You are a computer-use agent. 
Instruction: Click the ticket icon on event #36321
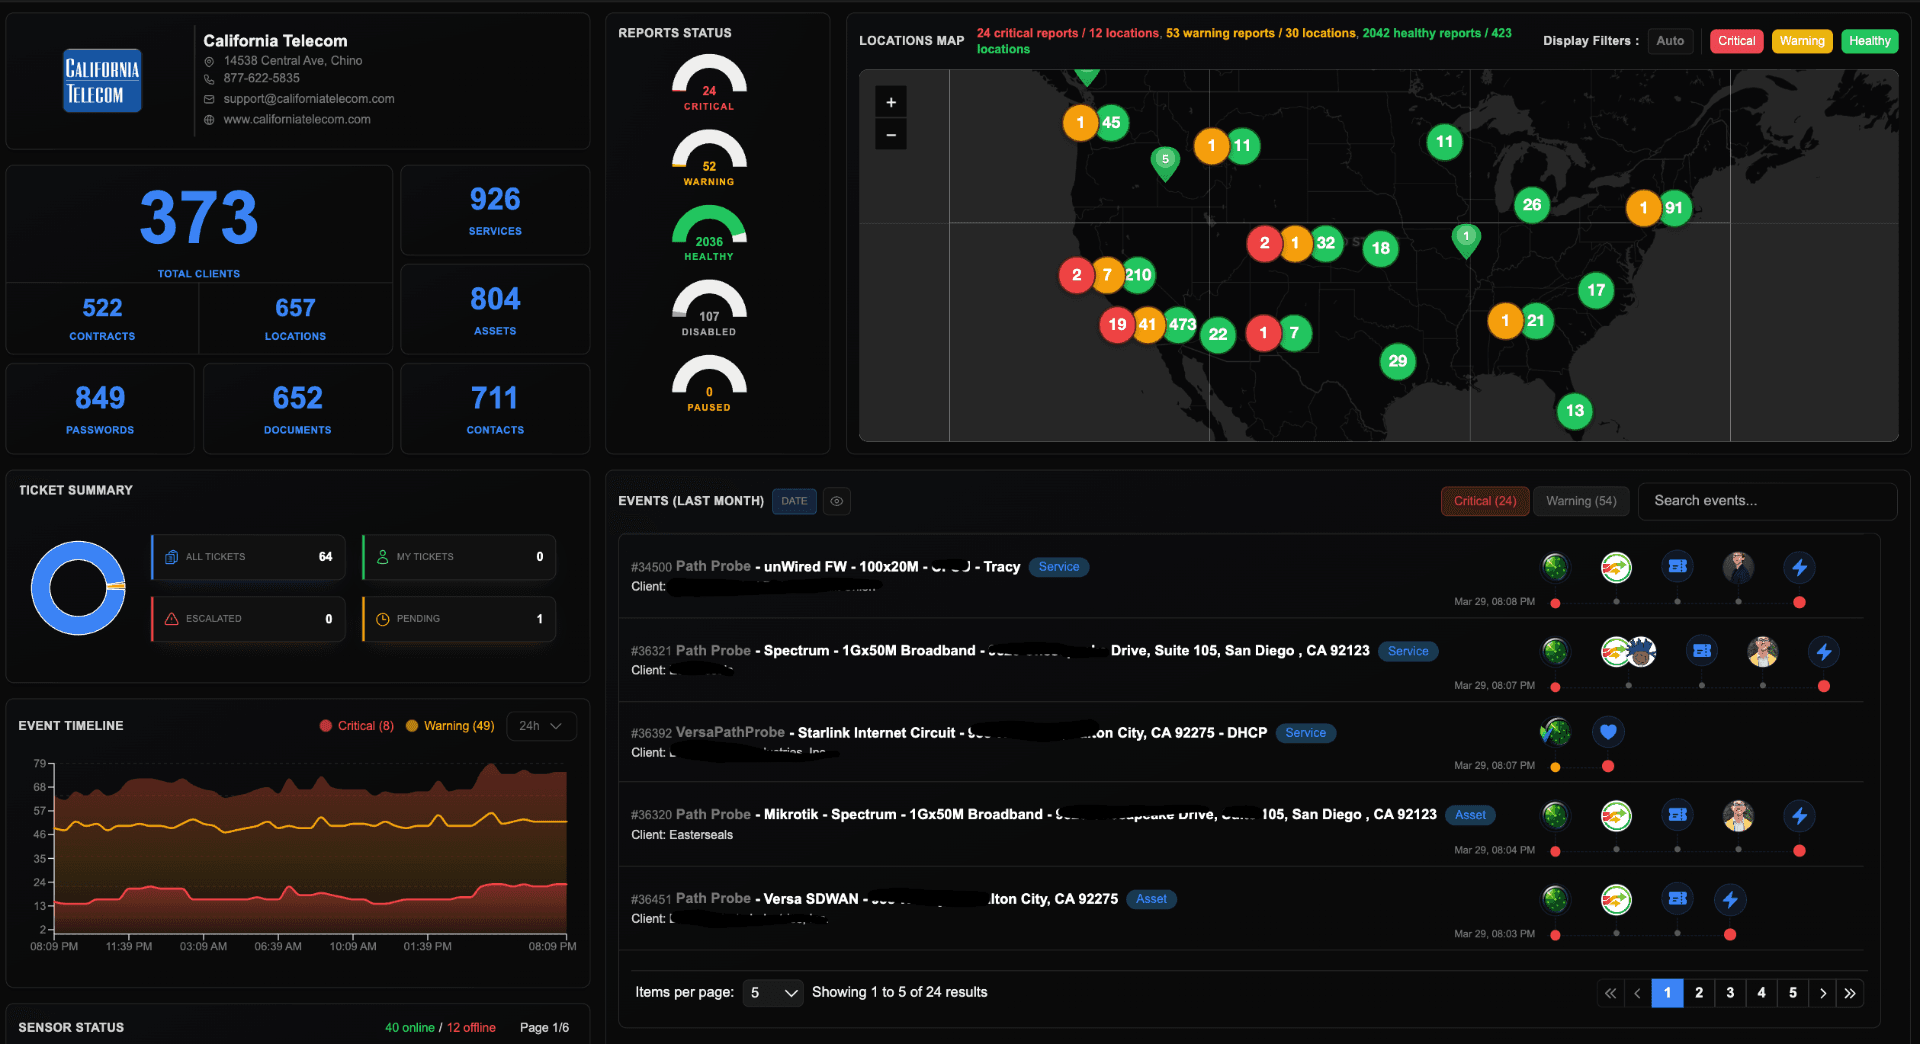coord(1703,650)
